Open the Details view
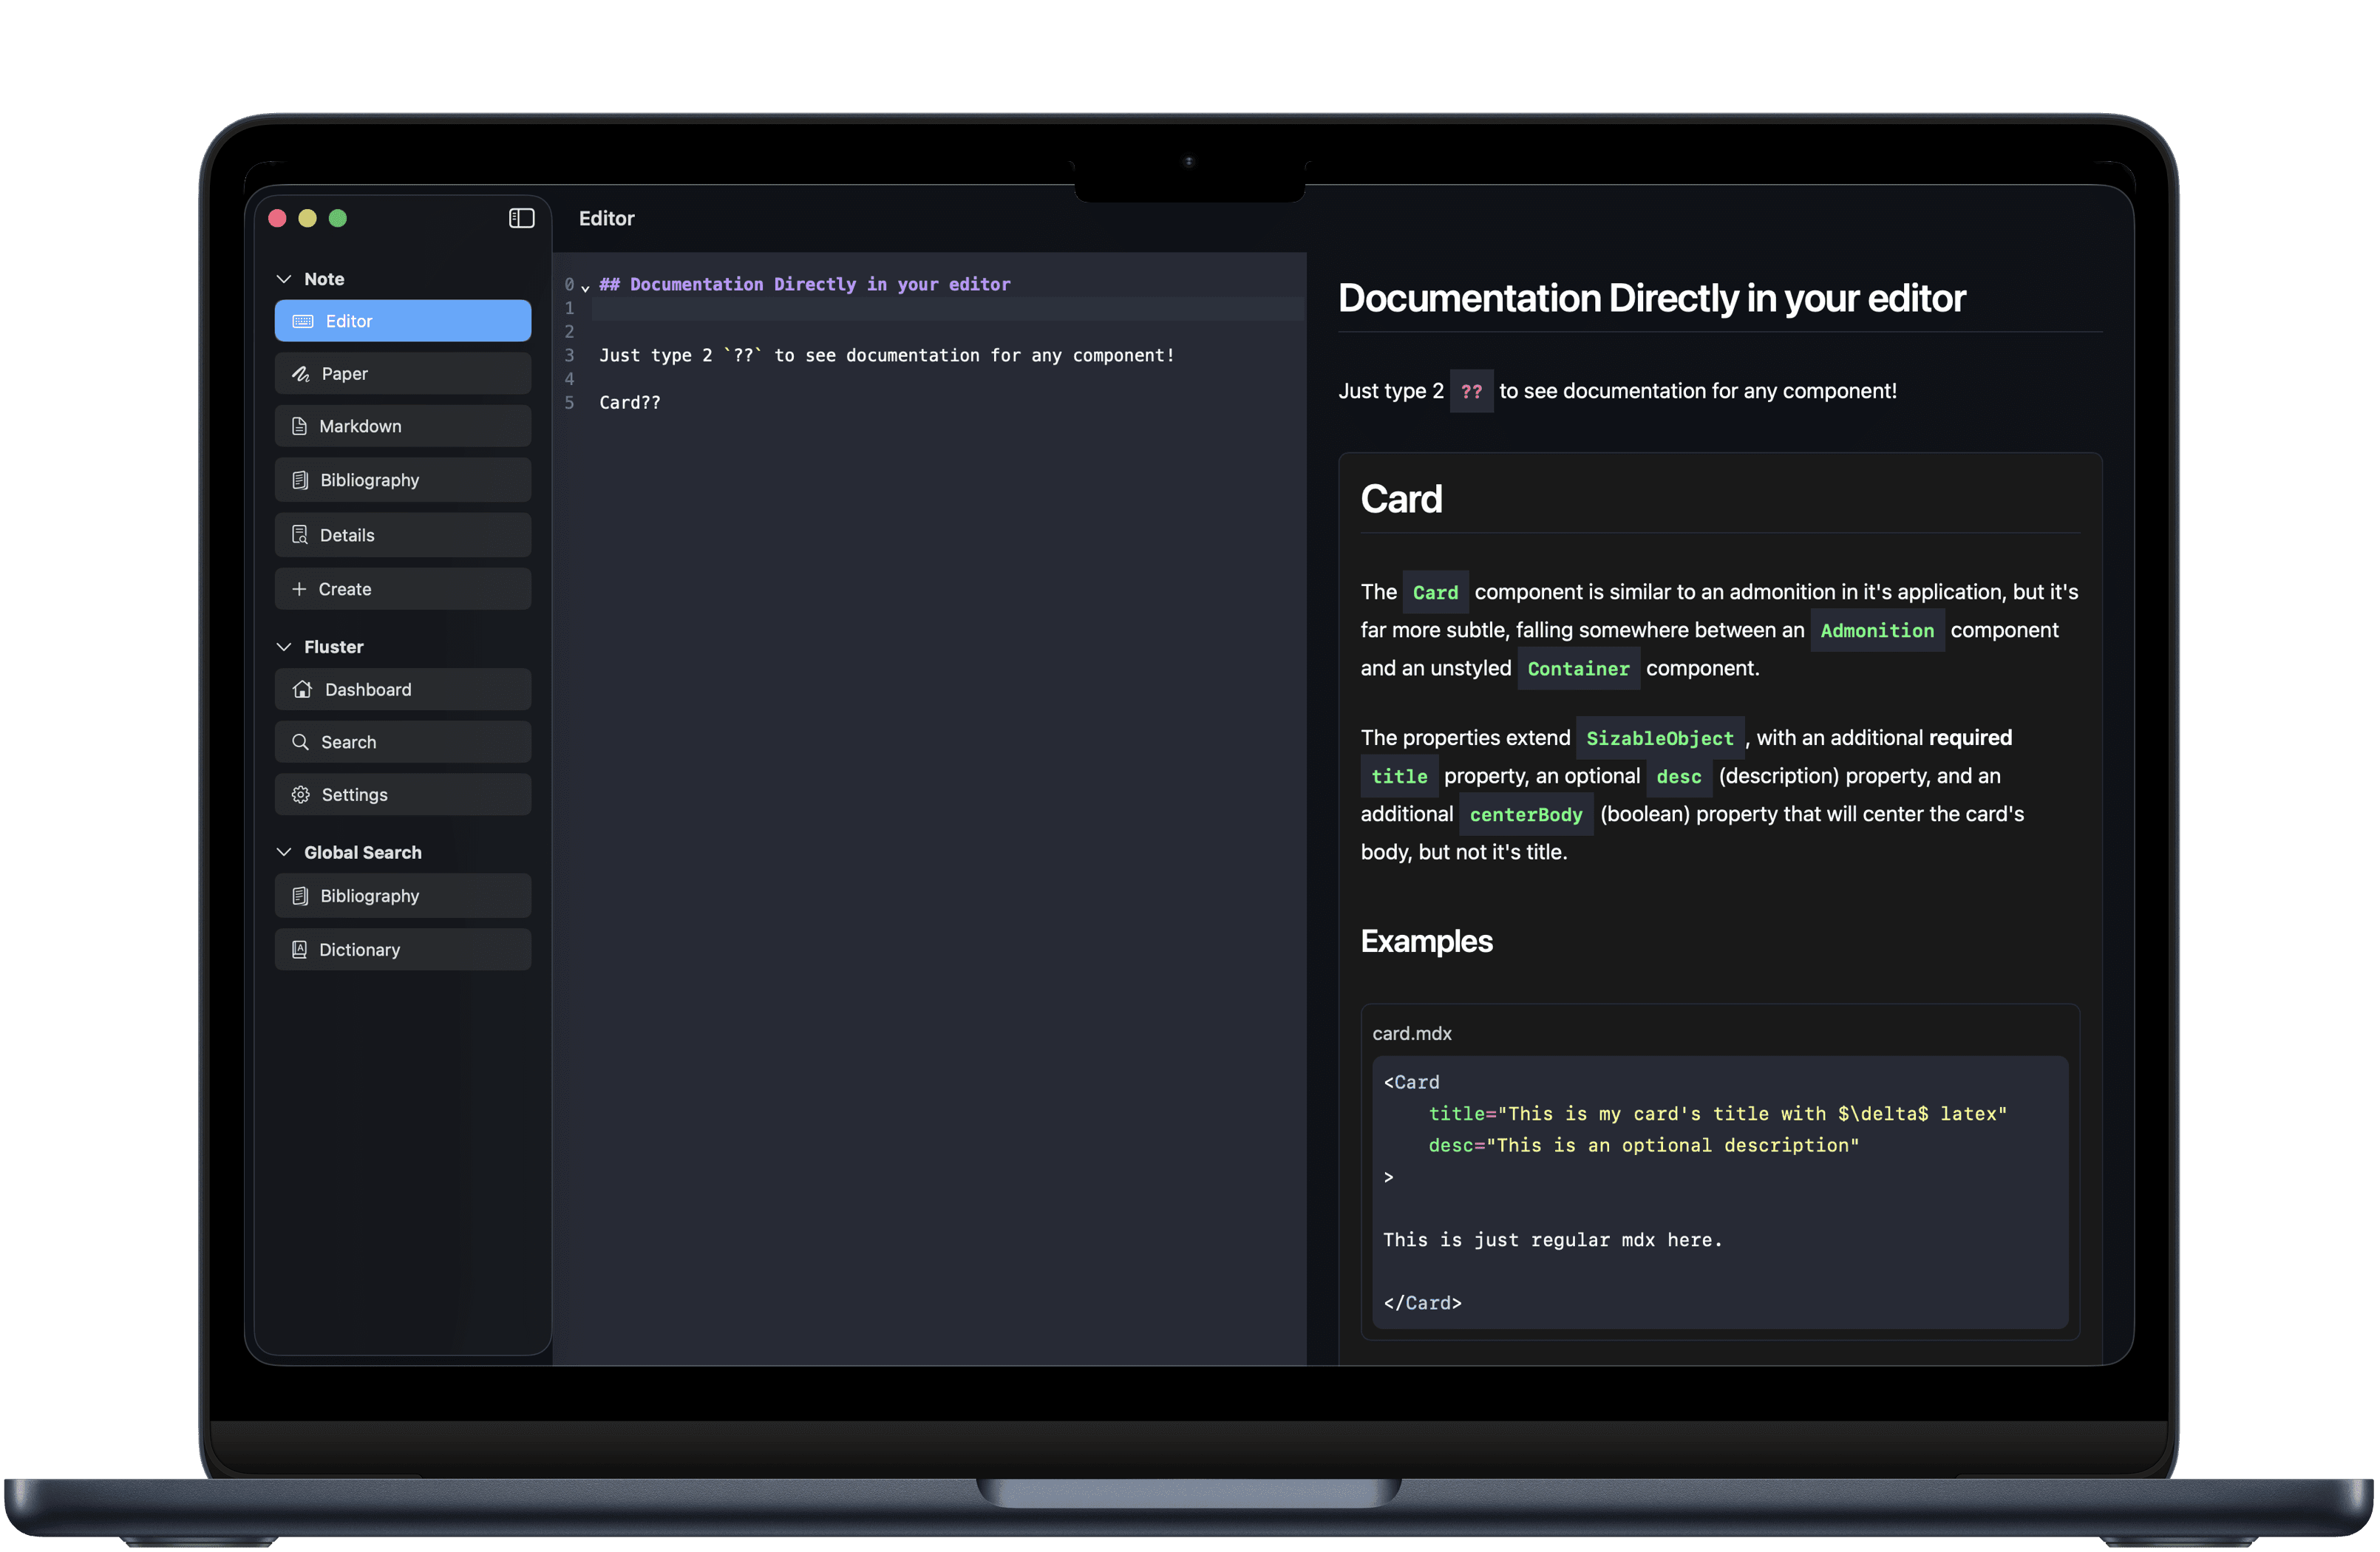The image size is (2380, 1552). (x=402, y=534)
